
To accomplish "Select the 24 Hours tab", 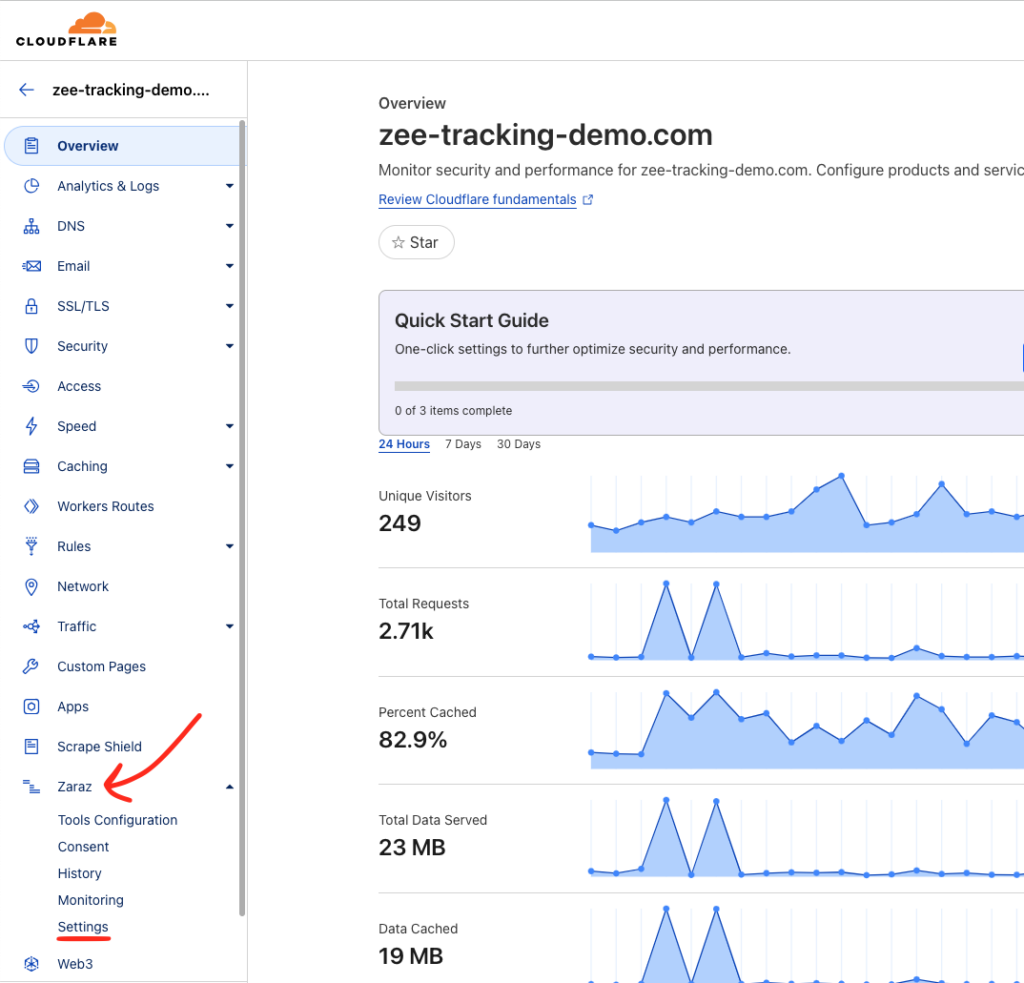I will point(404,444).
